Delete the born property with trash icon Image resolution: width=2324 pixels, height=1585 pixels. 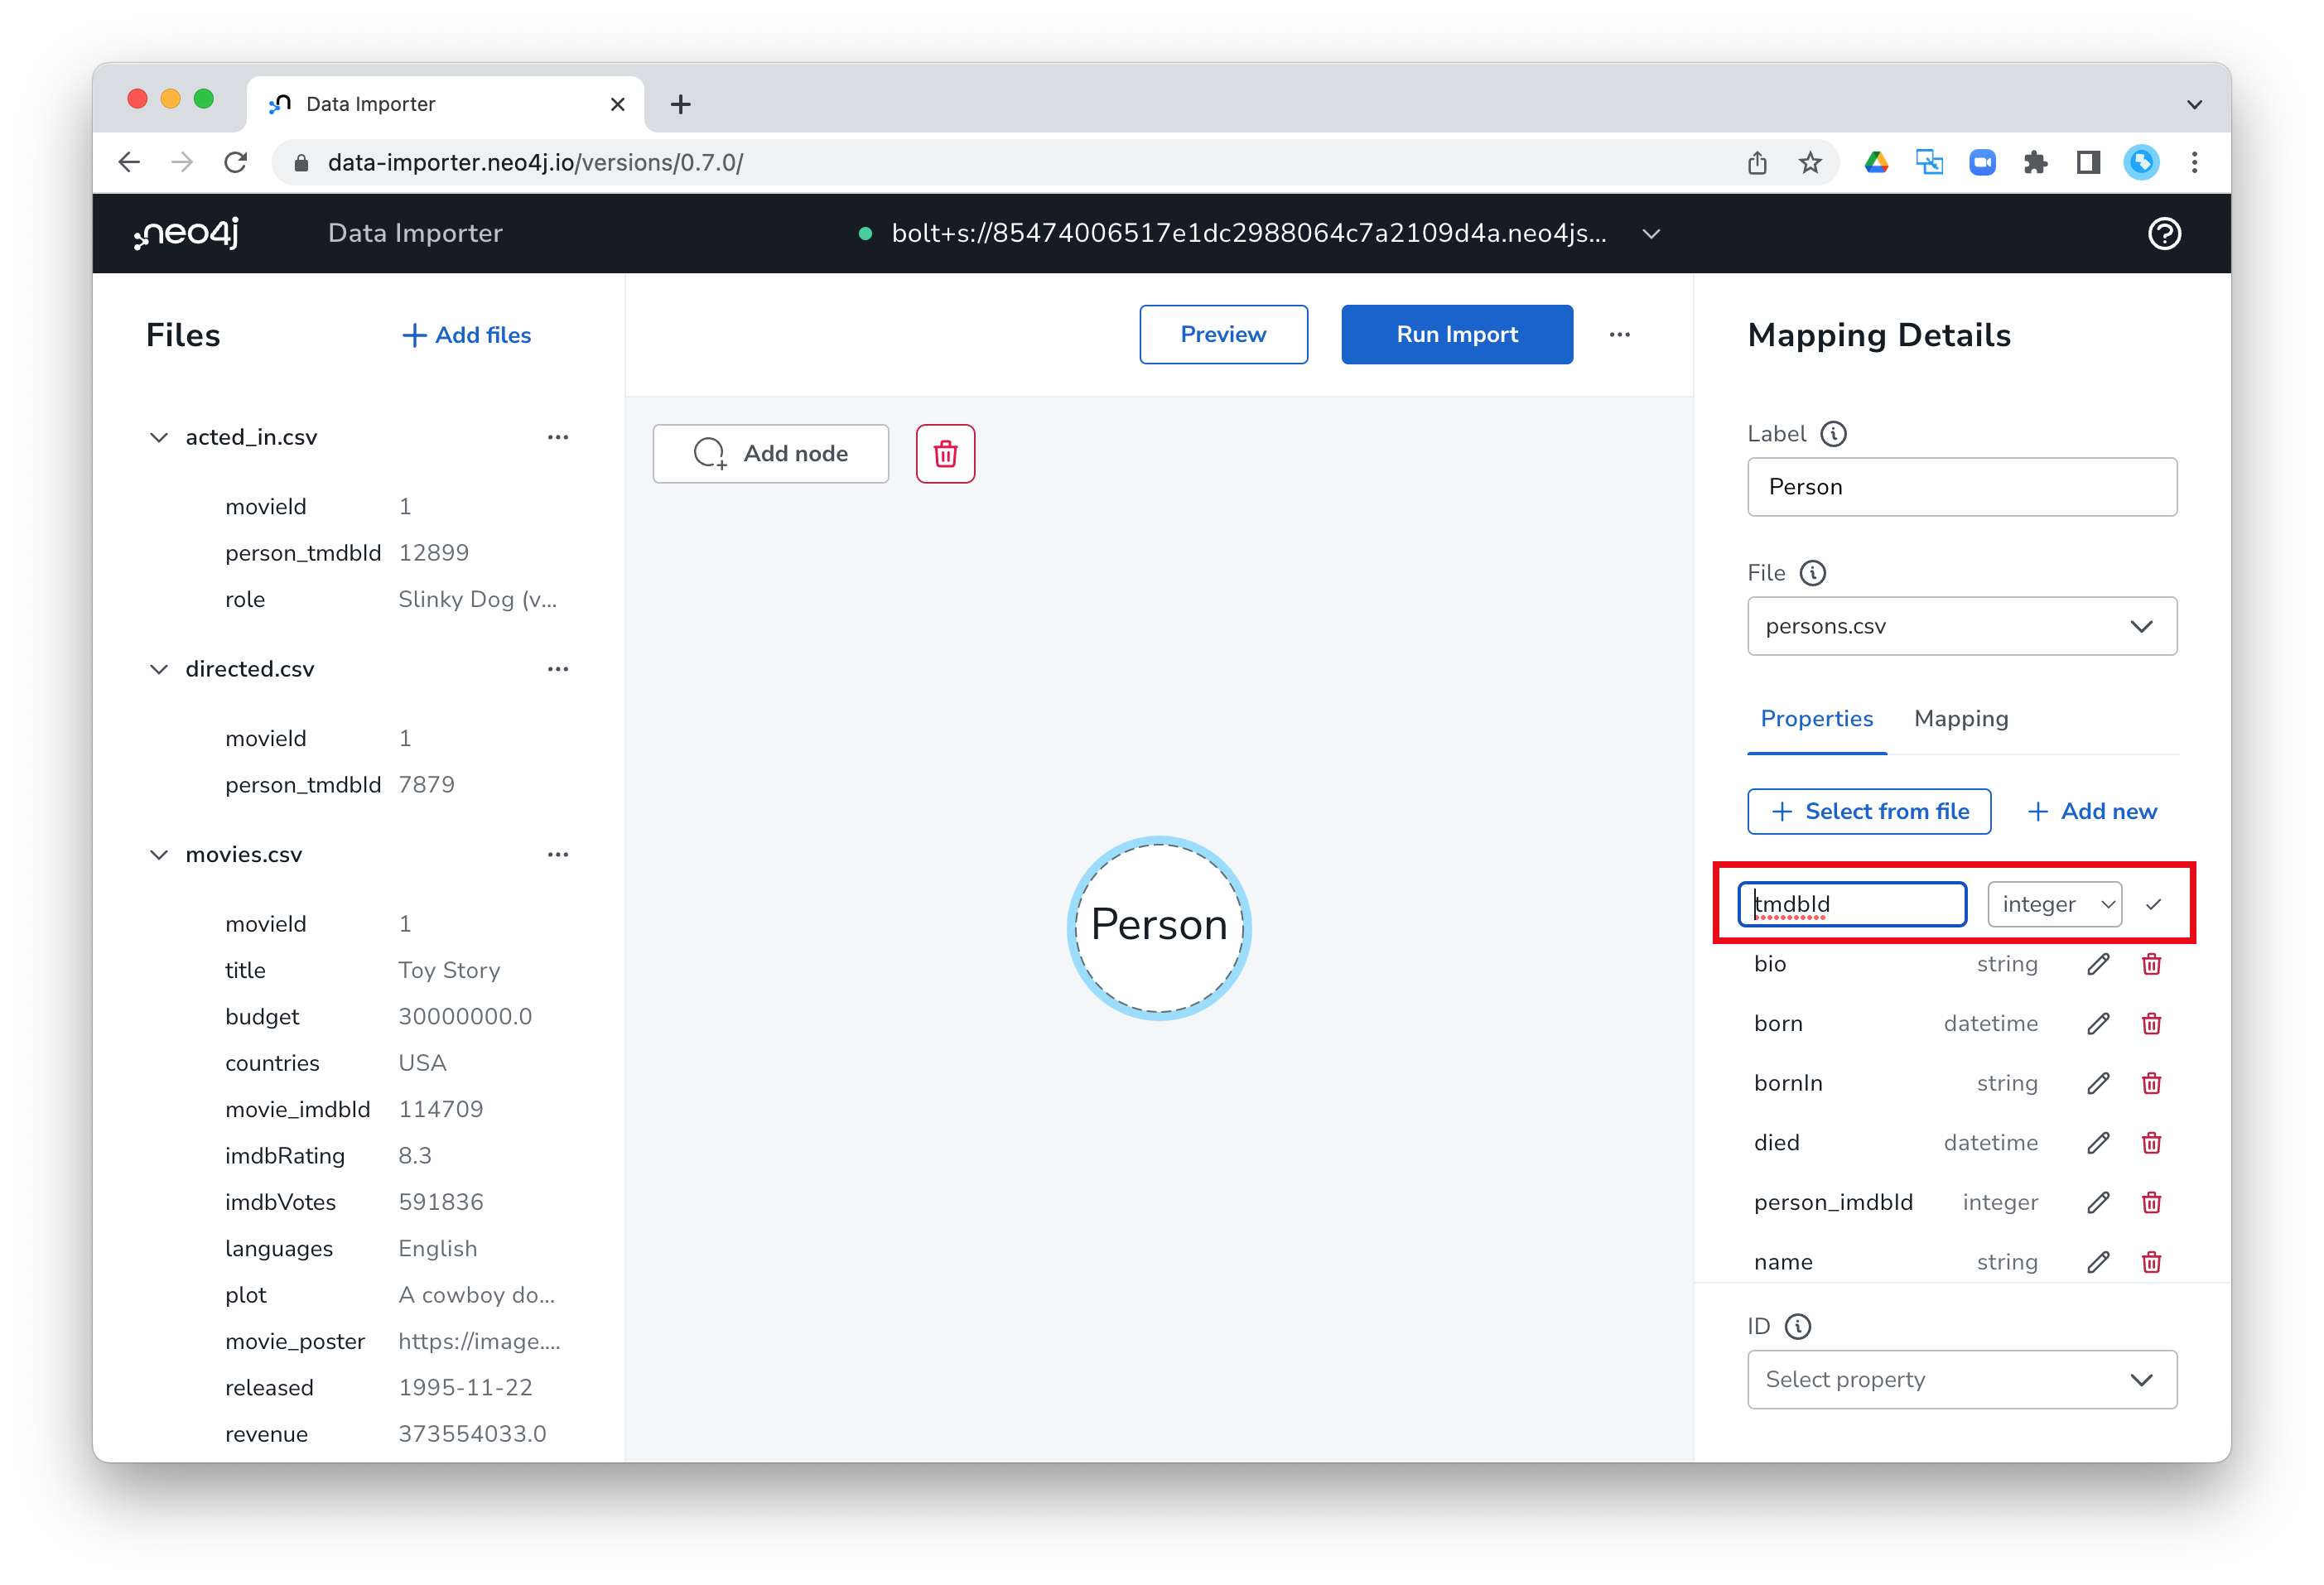(2151, 1024)
